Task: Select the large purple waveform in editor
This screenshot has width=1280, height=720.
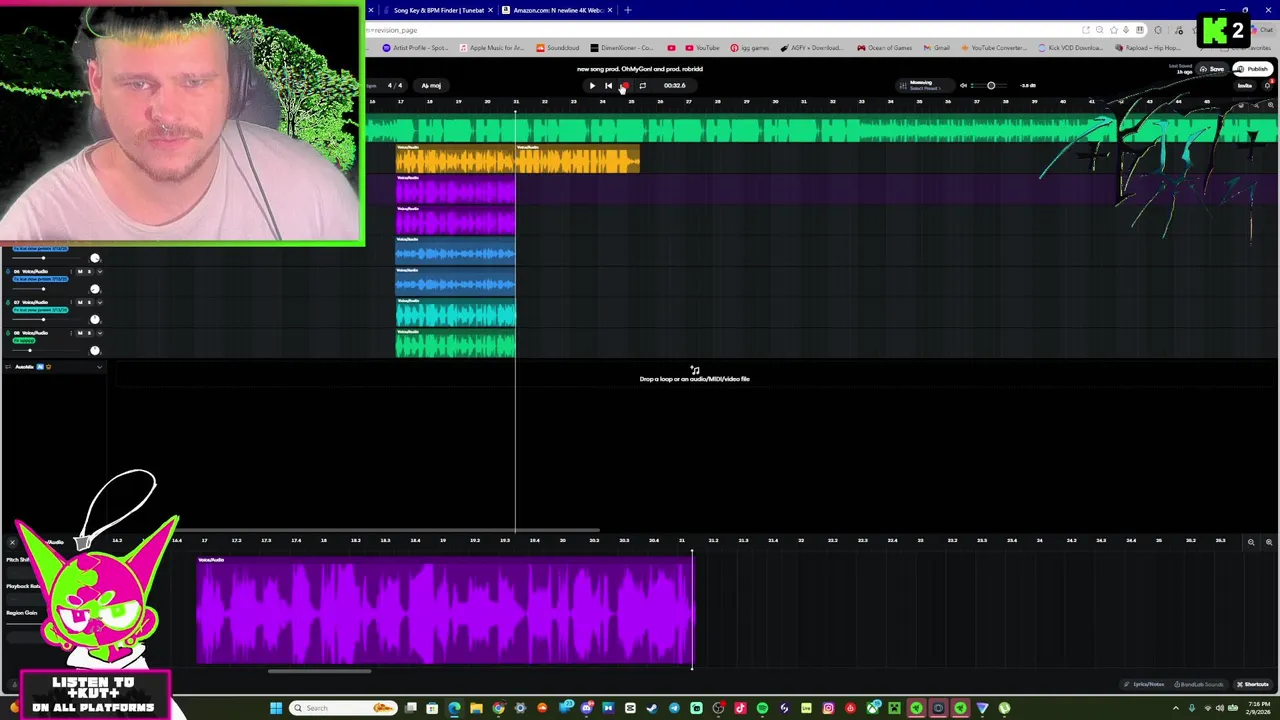Action: pyautogui.click(x=444, y=610)
